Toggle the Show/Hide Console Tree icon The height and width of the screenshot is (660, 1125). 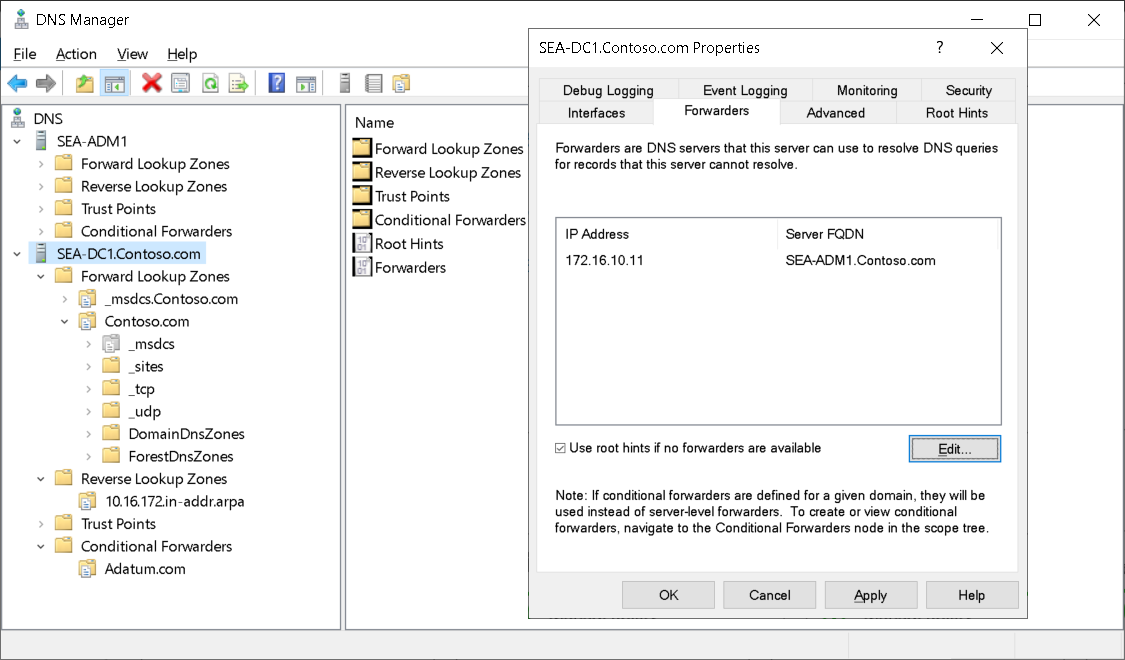115,83
